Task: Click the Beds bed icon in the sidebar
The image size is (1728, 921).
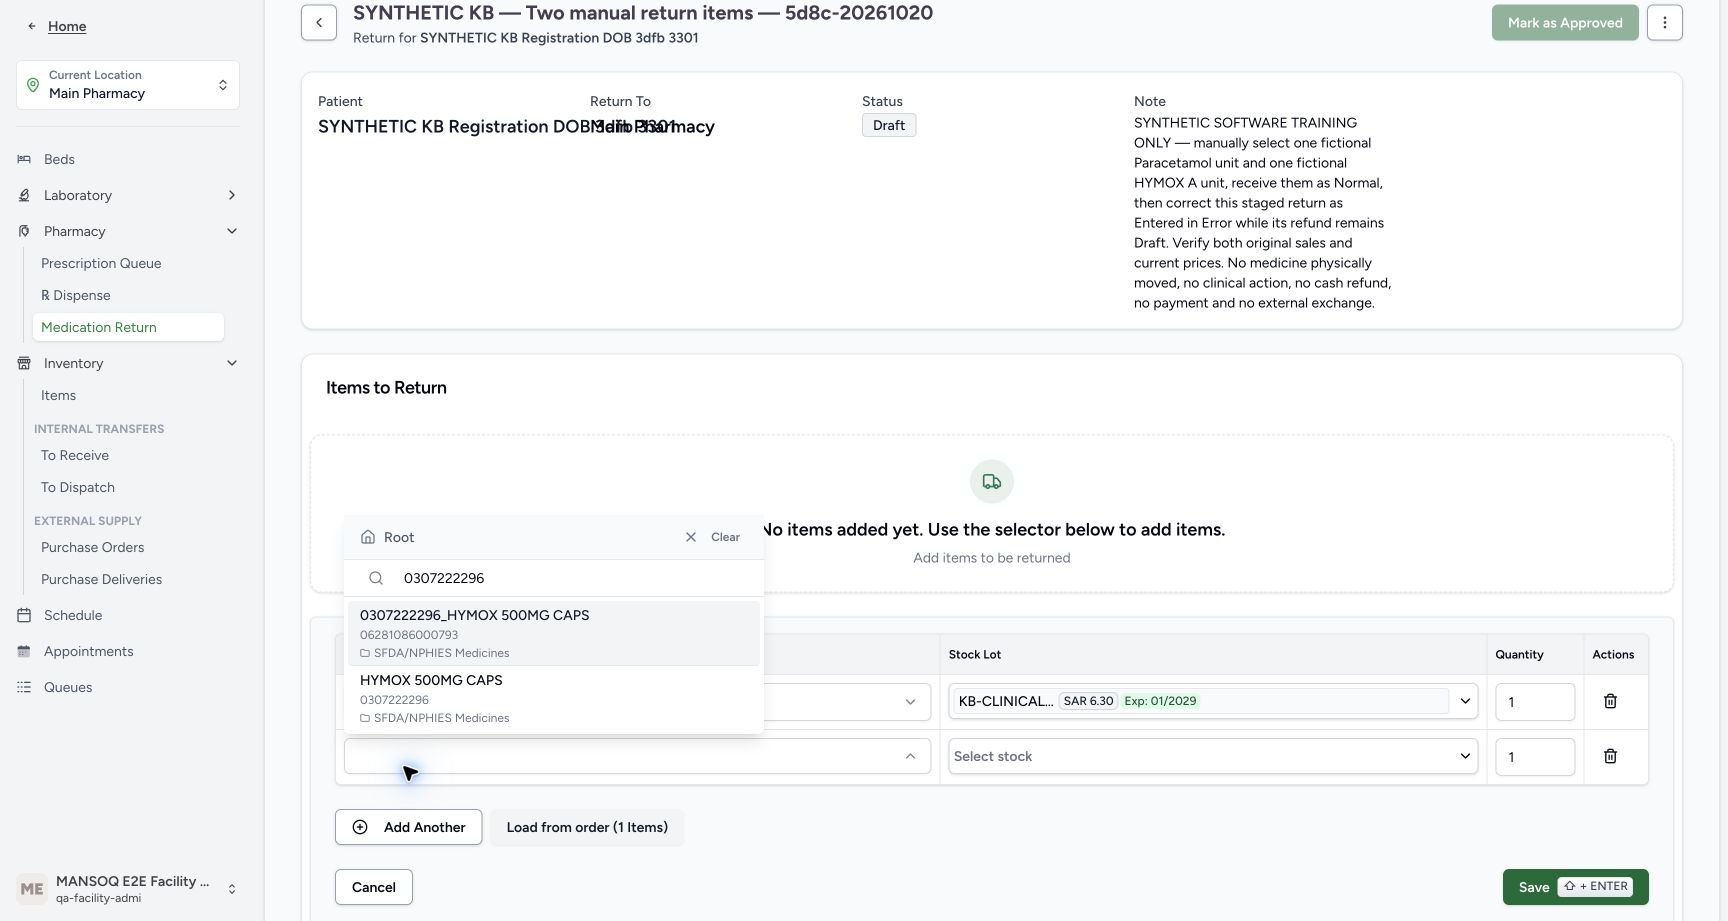Action: click(x=24, y=159)
